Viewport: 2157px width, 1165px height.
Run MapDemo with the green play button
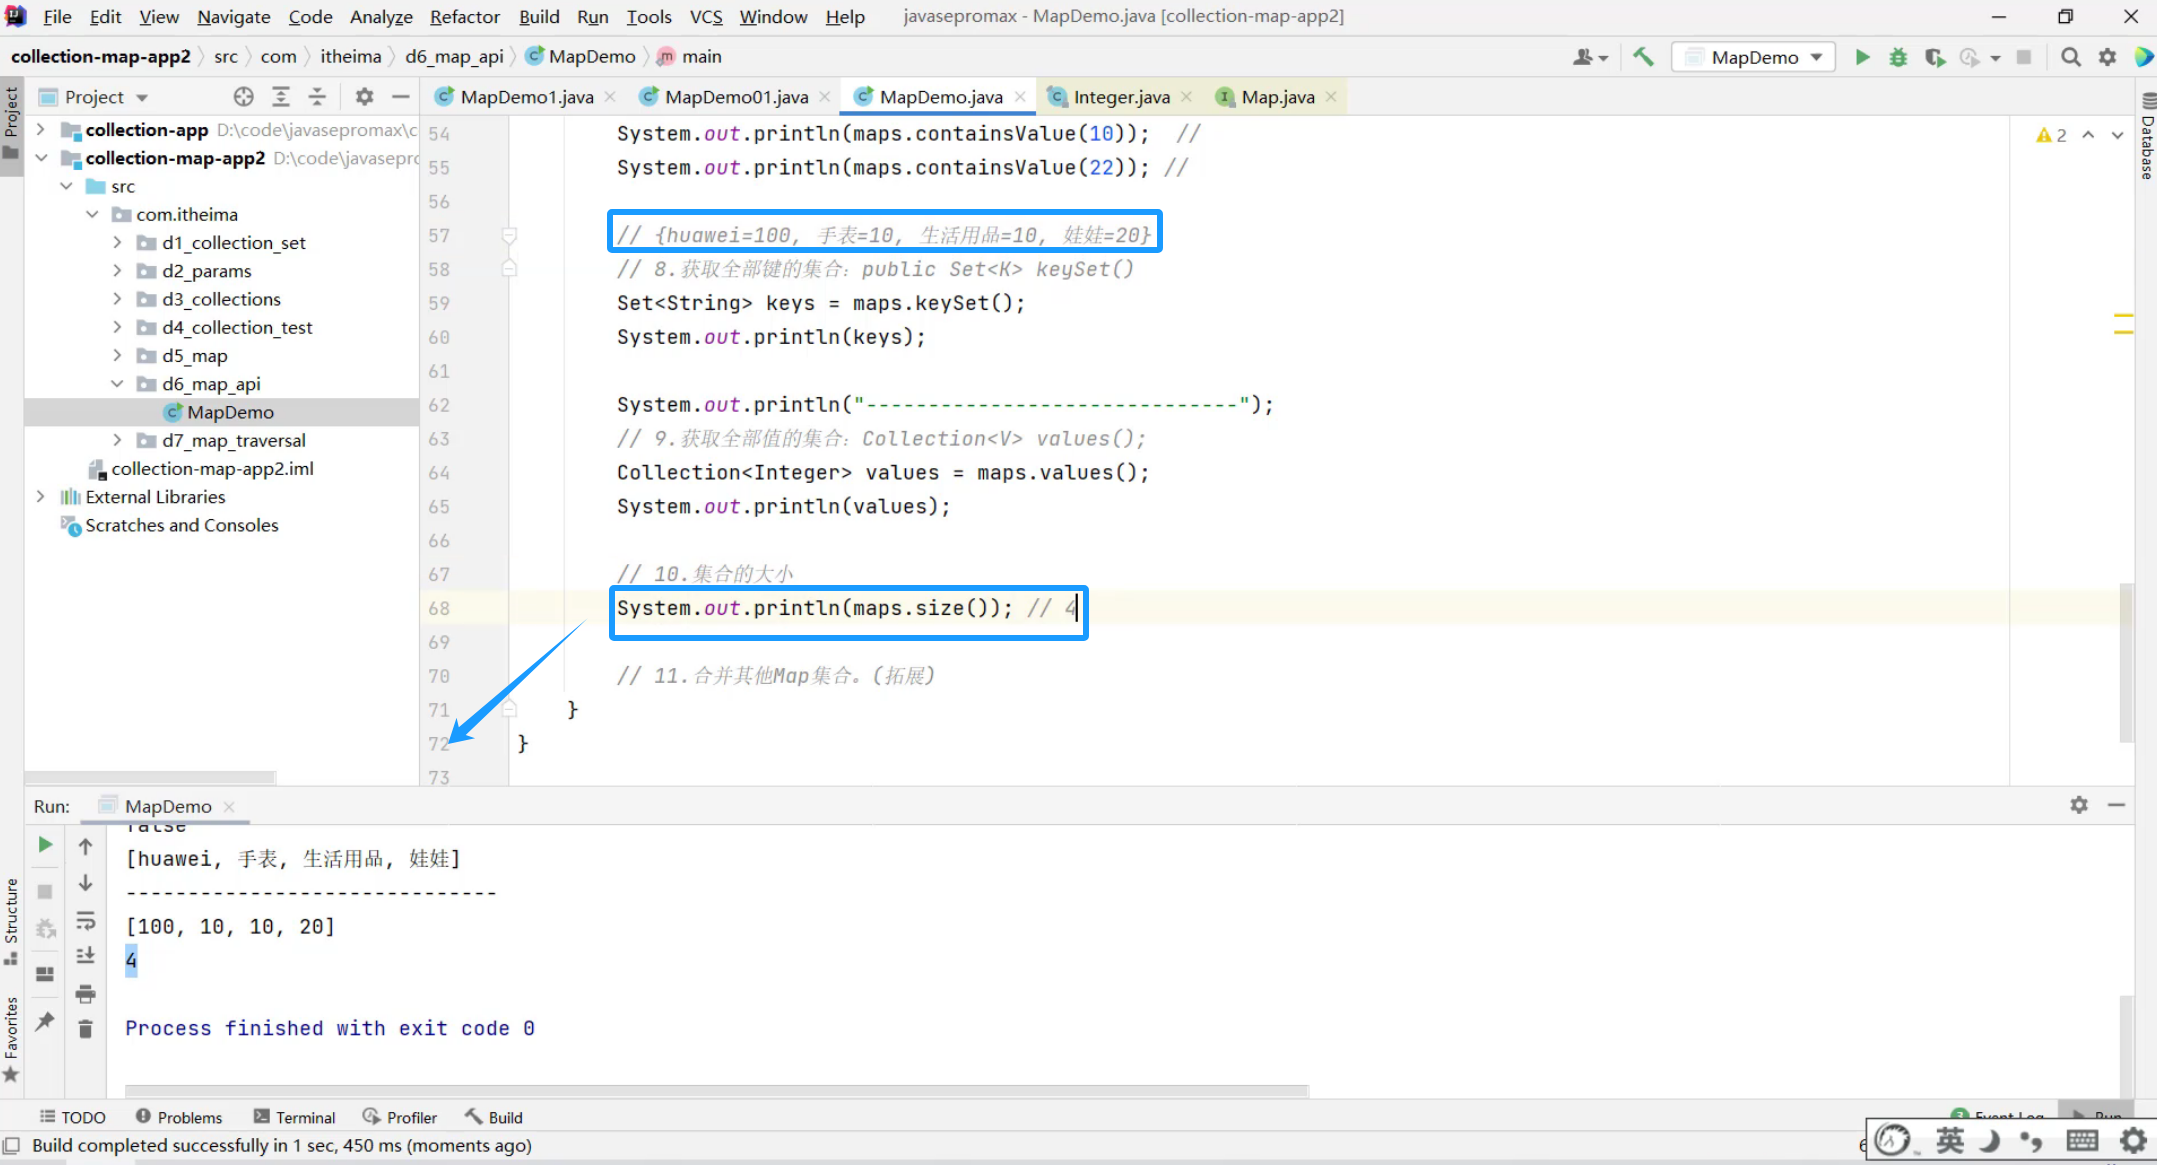coord(1862,57)
